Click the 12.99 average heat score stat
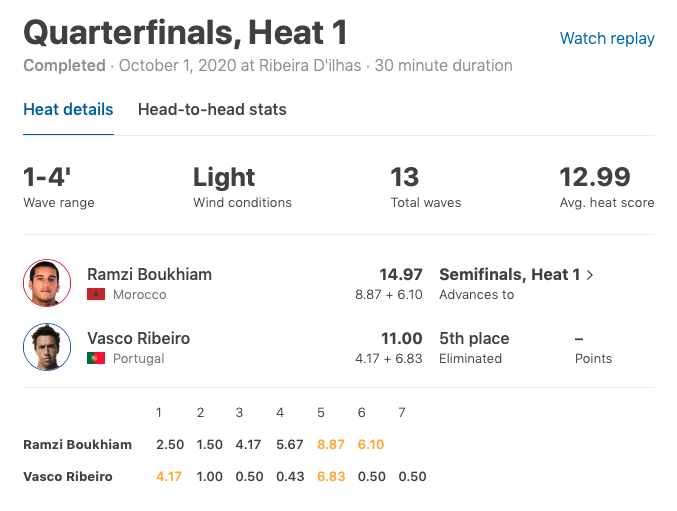The height and width of the screenshot is (511, 677). [x=594, y=178]
